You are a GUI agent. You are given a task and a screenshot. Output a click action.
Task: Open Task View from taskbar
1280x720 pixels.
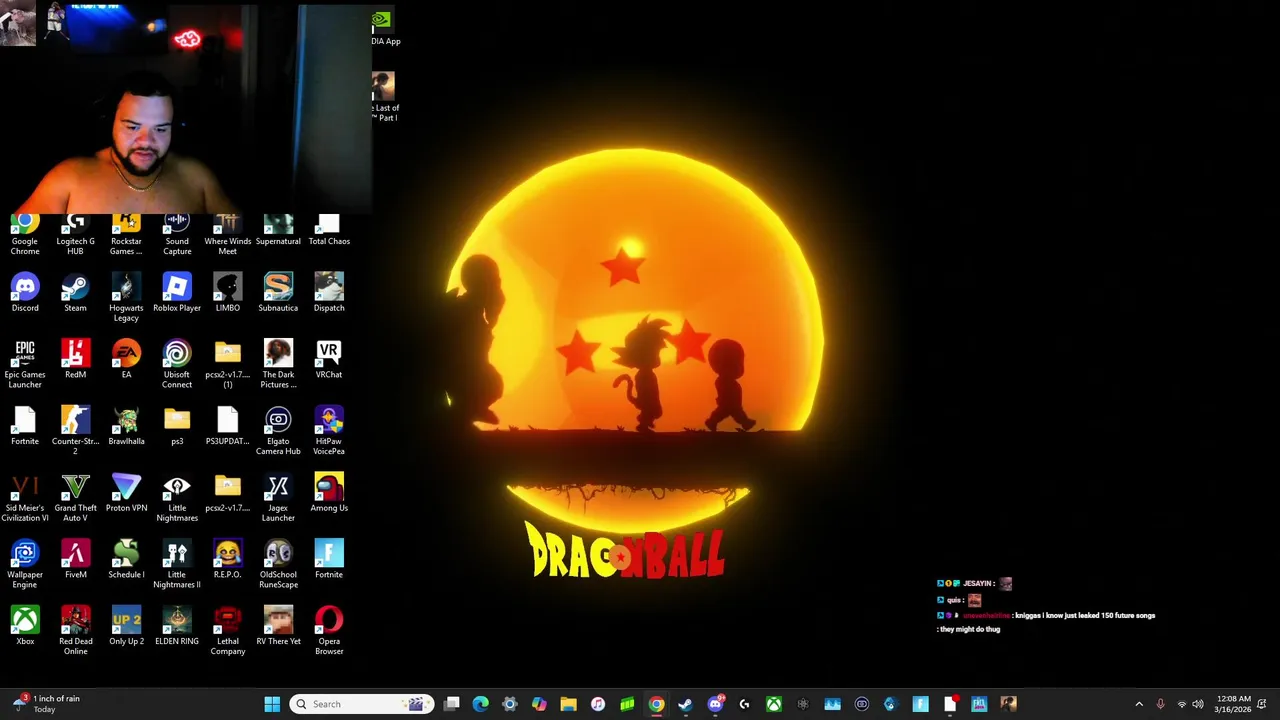coord(452,704)
